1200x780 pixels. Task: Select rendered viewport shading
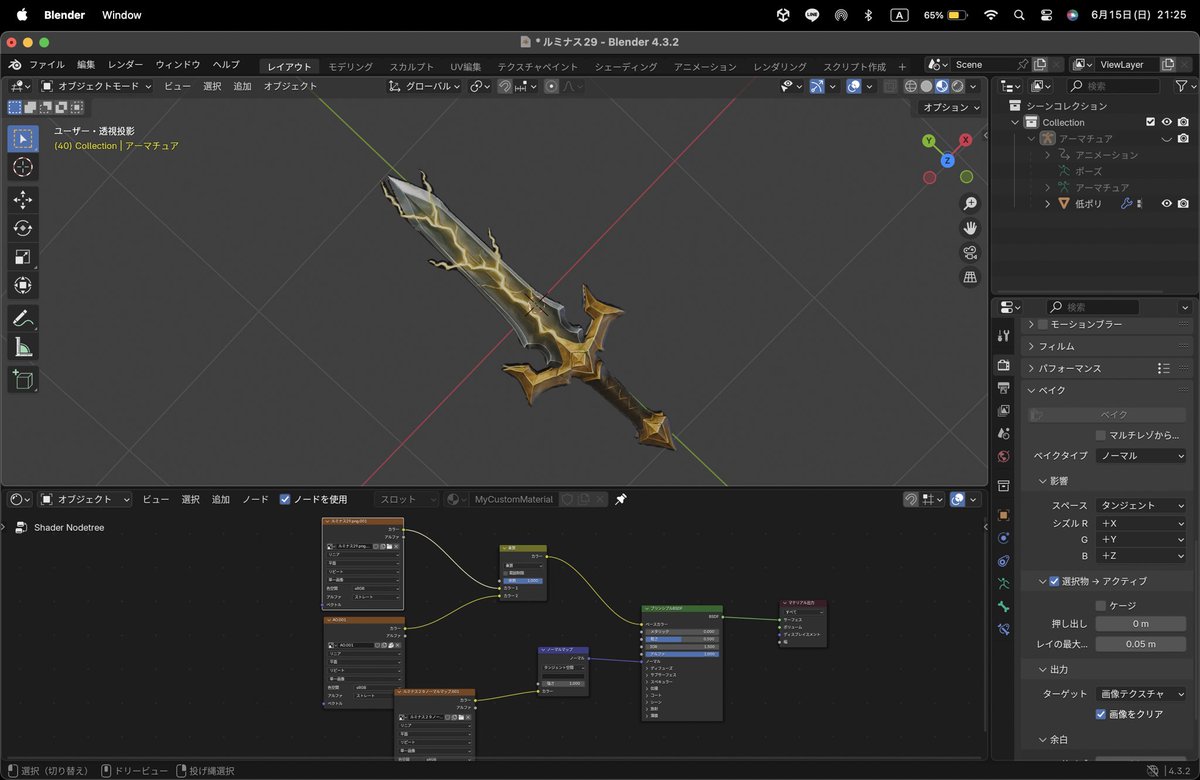pyautogui.click(x=957, y=86)
